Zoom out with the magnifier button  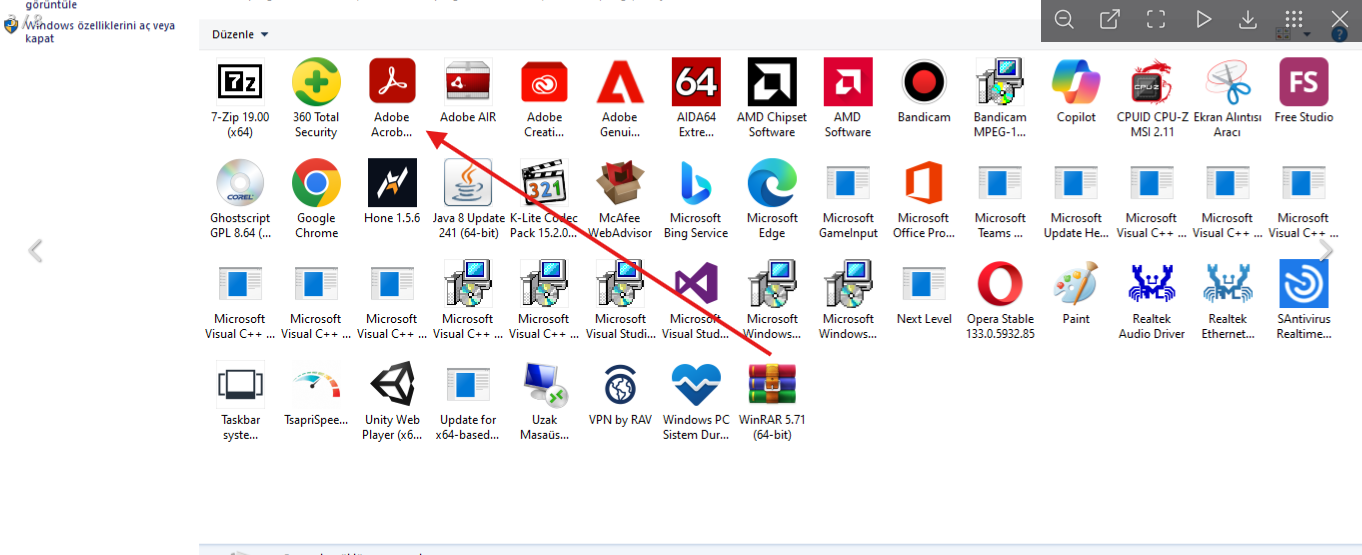tap(1064, 19)
